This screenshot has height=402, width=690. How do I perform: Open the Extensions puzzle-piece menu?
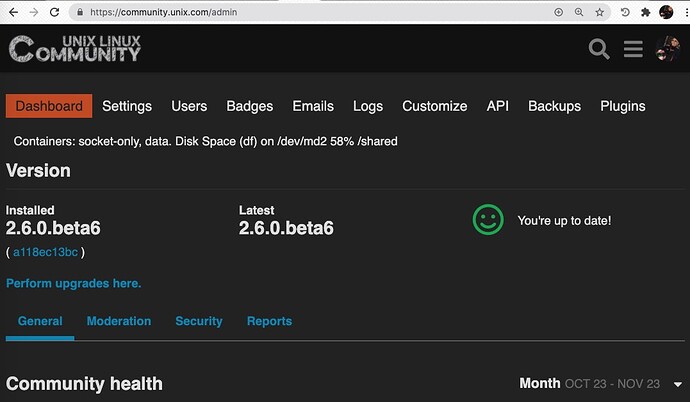tap(646, 12)
